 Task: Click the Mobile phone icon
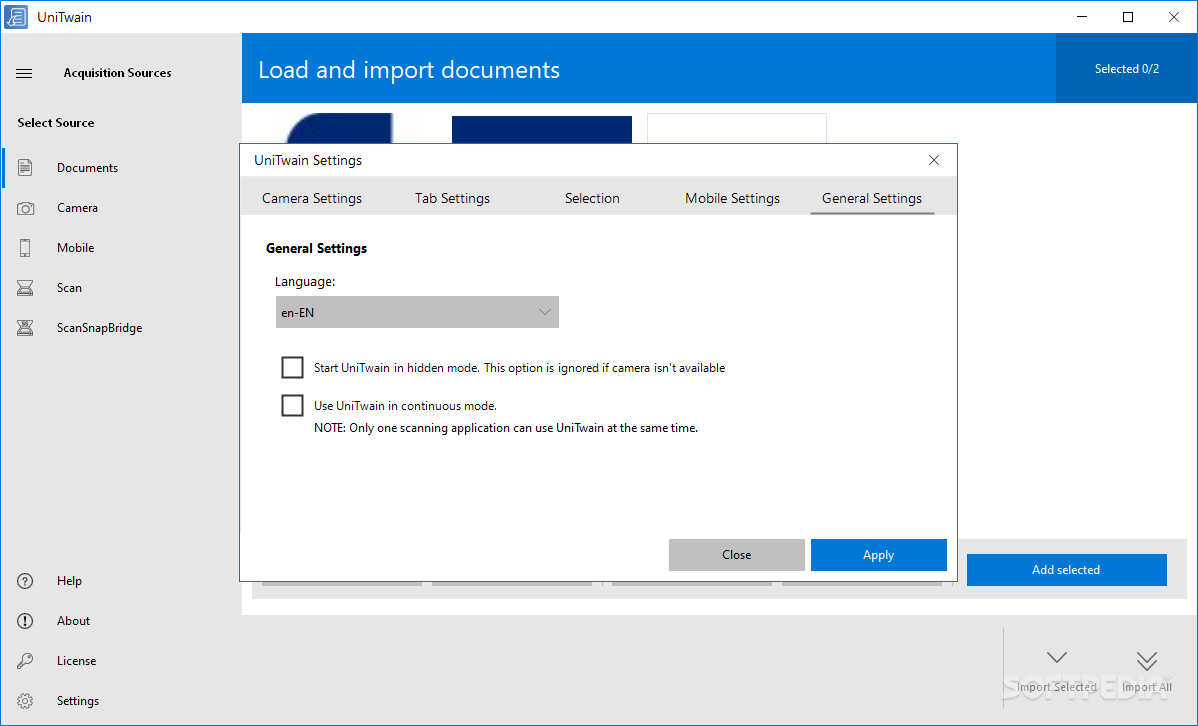click(x=25, y=248)
